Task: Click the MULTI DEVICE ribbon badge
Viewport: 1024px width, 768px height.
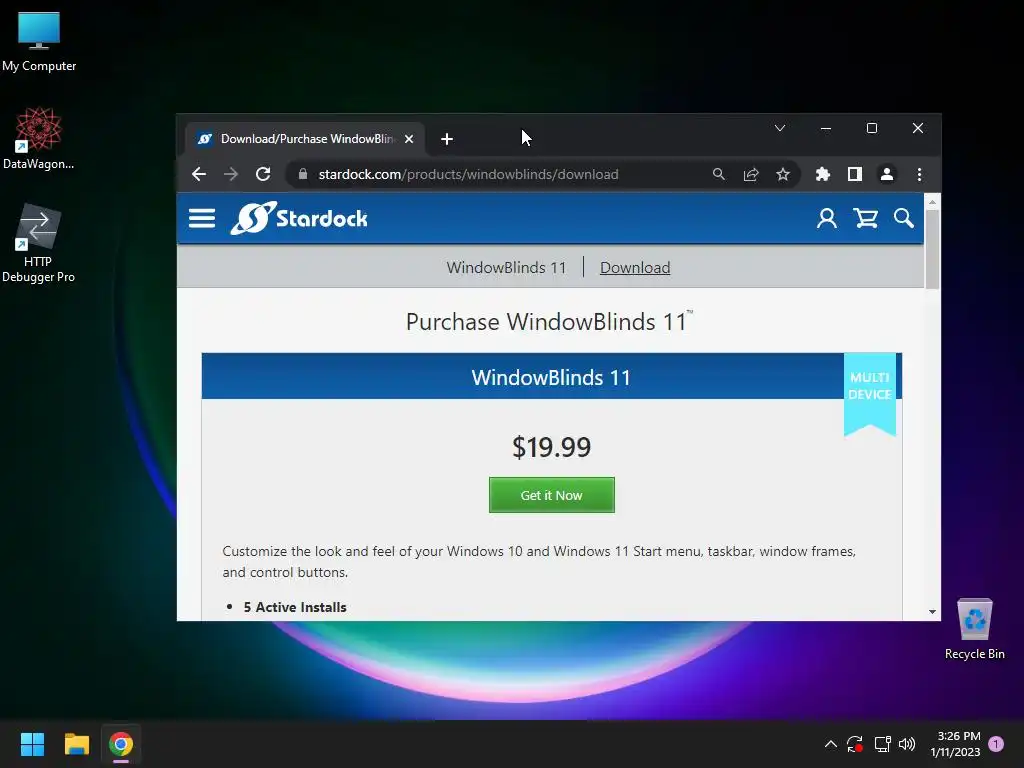Action: coord(870,394)
